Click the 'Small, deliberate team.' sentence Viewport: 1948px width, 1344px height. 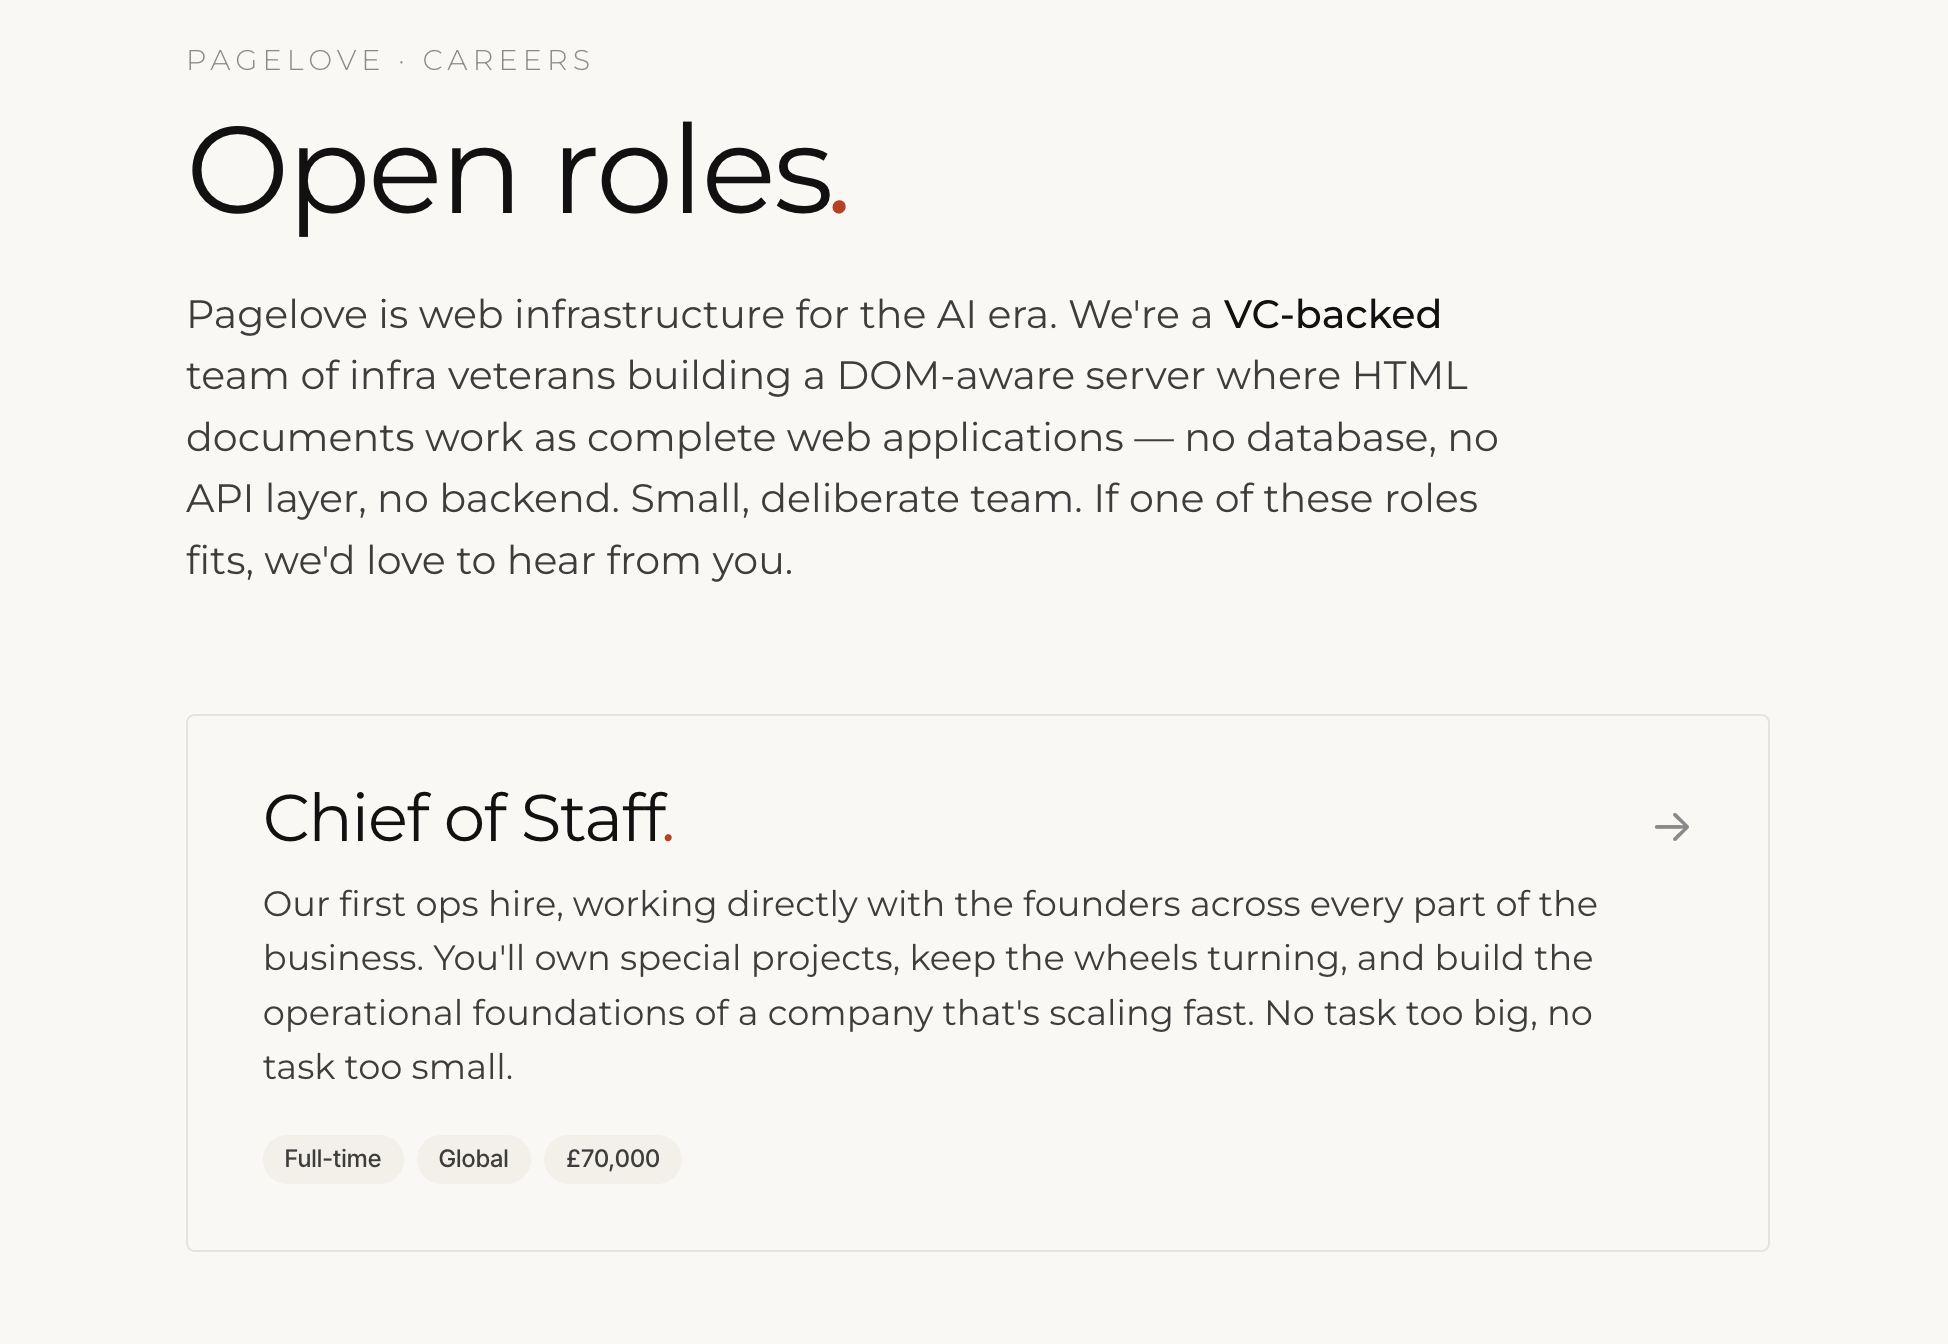pyautogui.click(x=856, y=498)
